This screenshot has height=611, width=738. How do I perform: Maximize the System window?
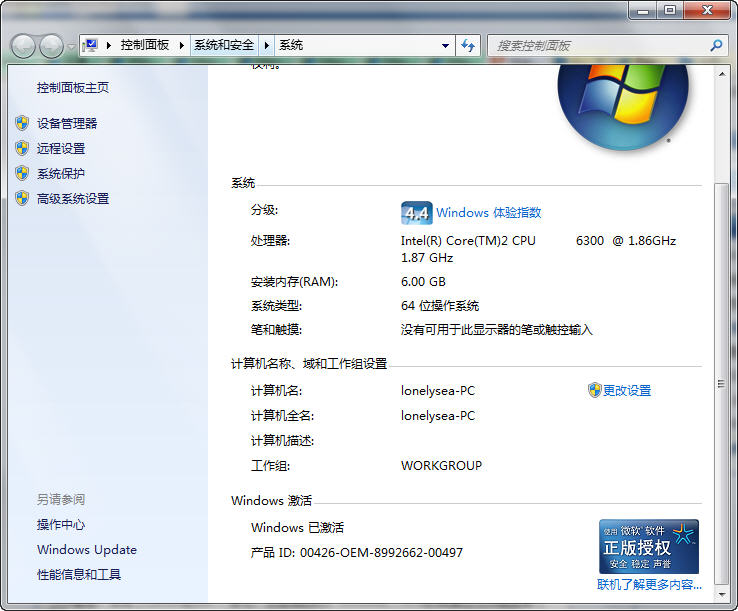670,10
